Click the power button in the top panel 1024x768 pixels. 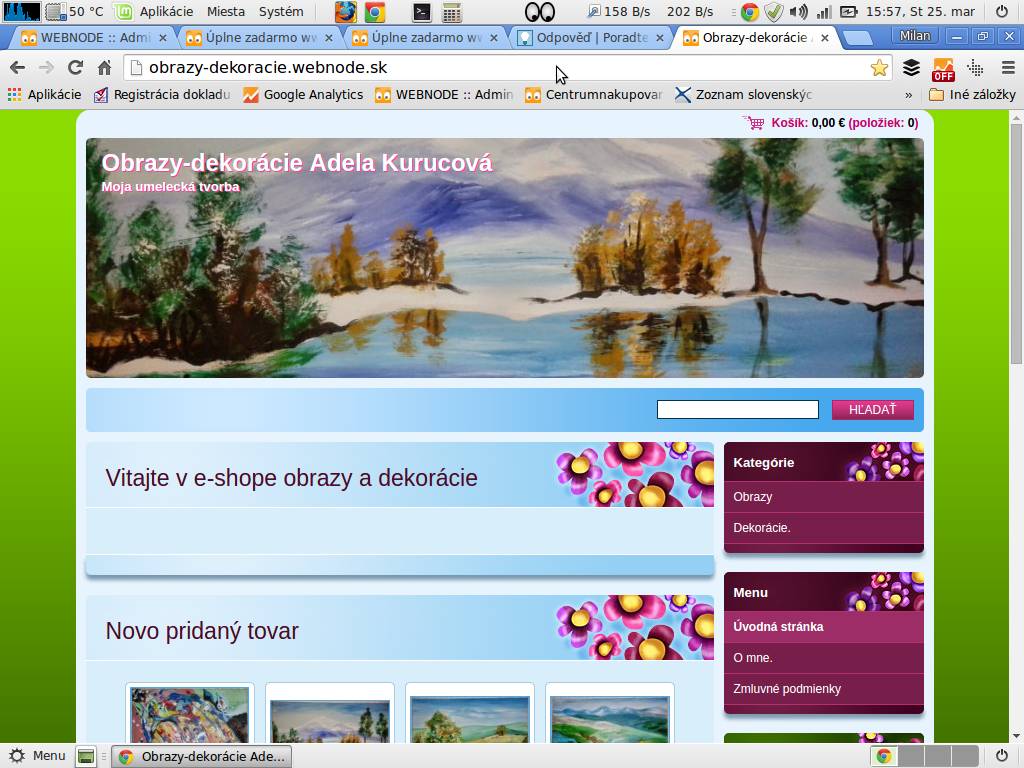[x=1002, y=12]
